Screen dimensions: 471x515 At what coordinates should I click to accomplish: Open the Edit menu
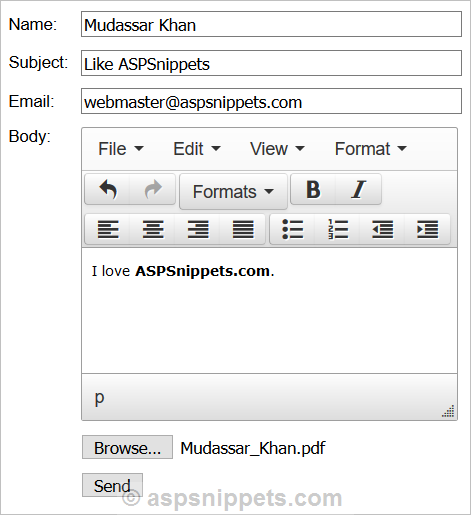197,149
